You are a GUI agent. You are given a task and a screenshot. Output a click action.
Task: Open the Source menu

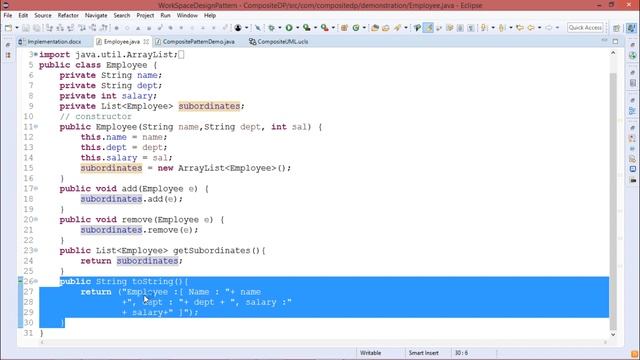(43, 15)
